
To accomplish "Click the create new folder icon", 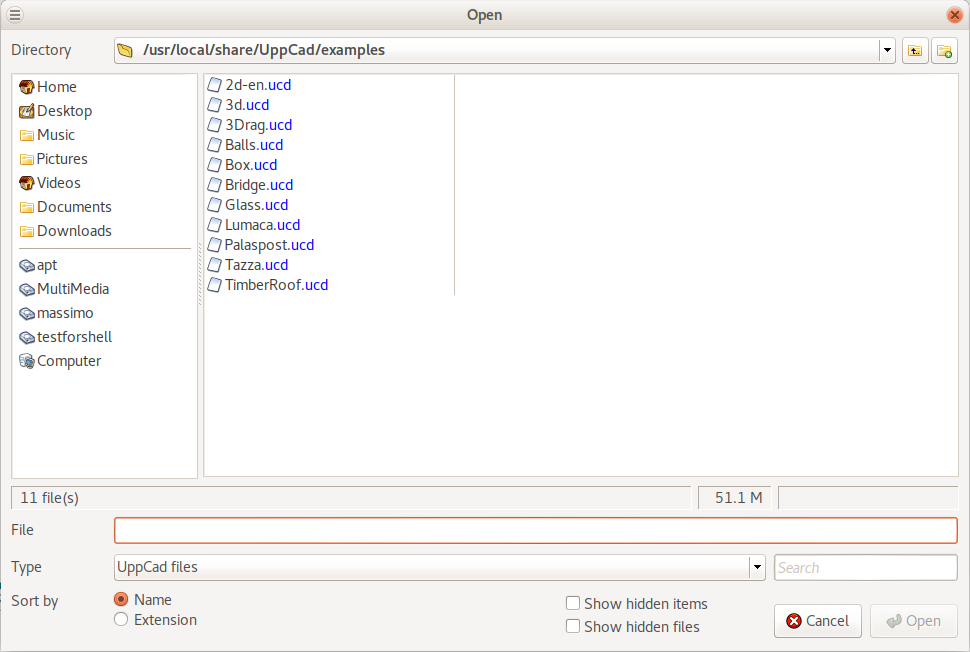I will click(x=944, y=51).
